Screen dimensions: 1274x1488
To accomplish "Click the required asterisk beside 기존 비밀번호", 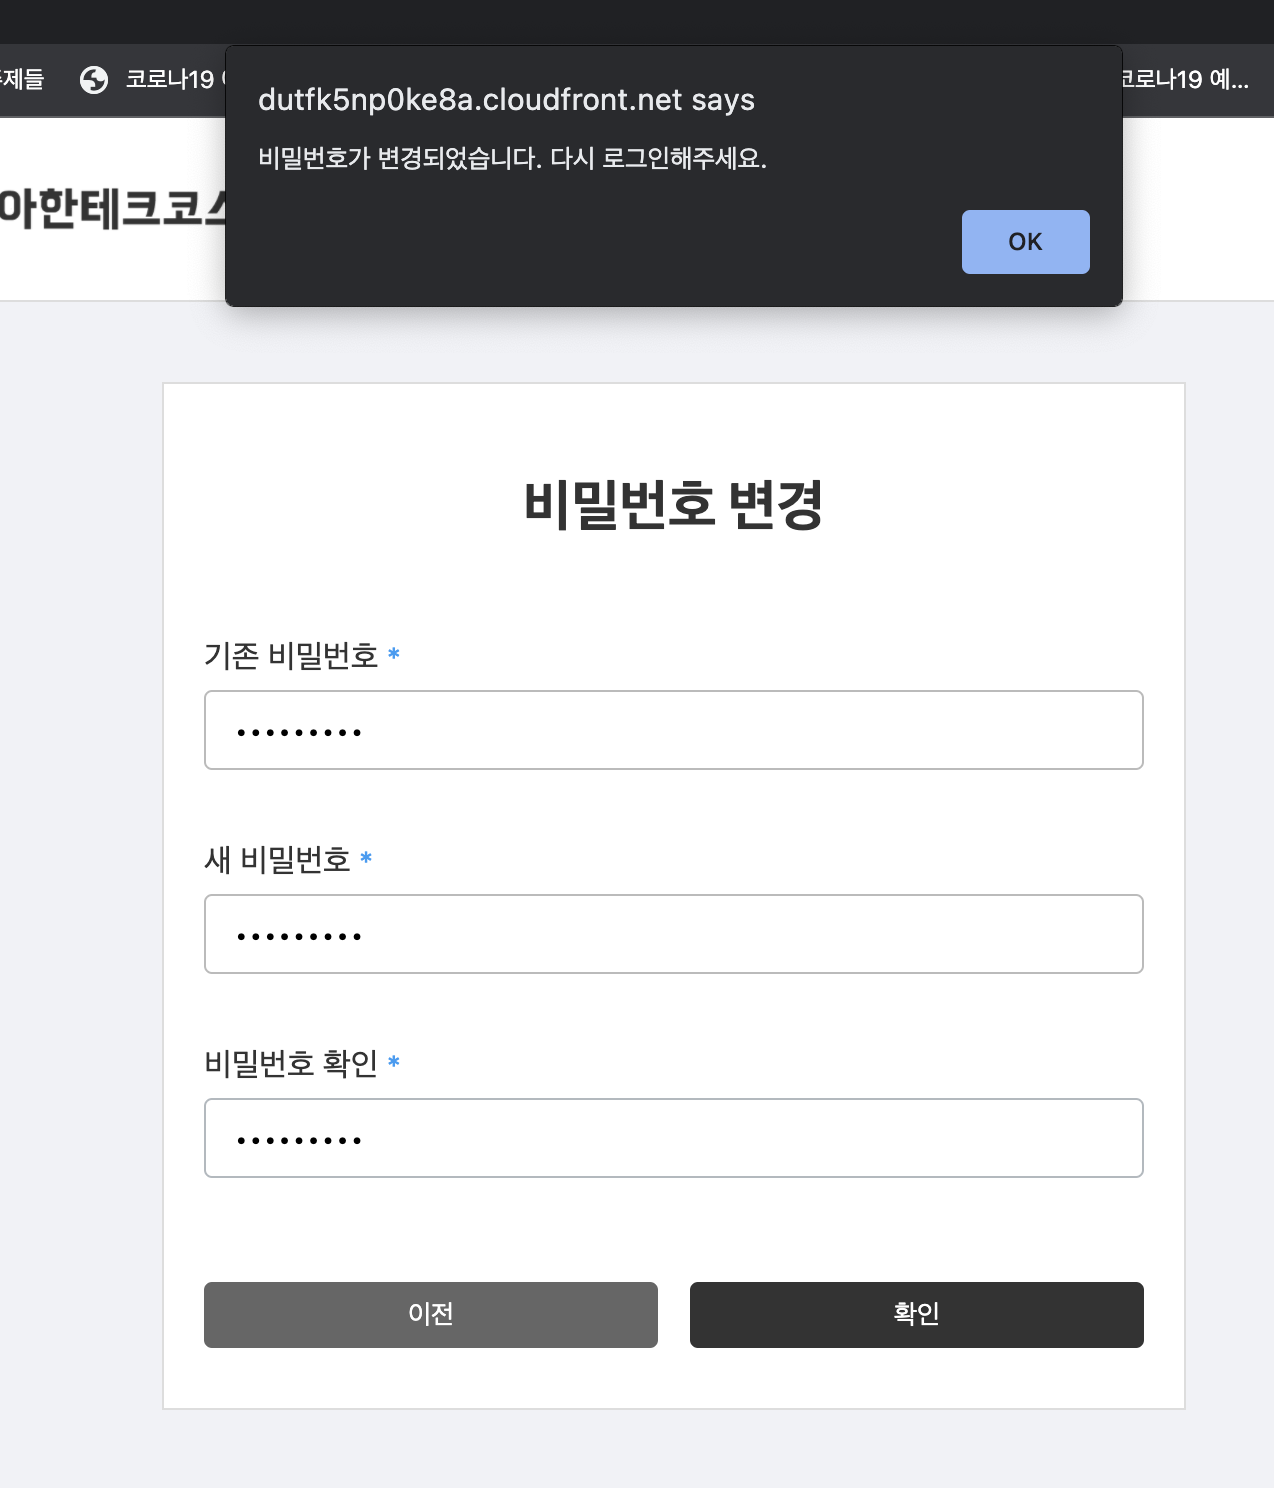I will (x=394, y=655).
